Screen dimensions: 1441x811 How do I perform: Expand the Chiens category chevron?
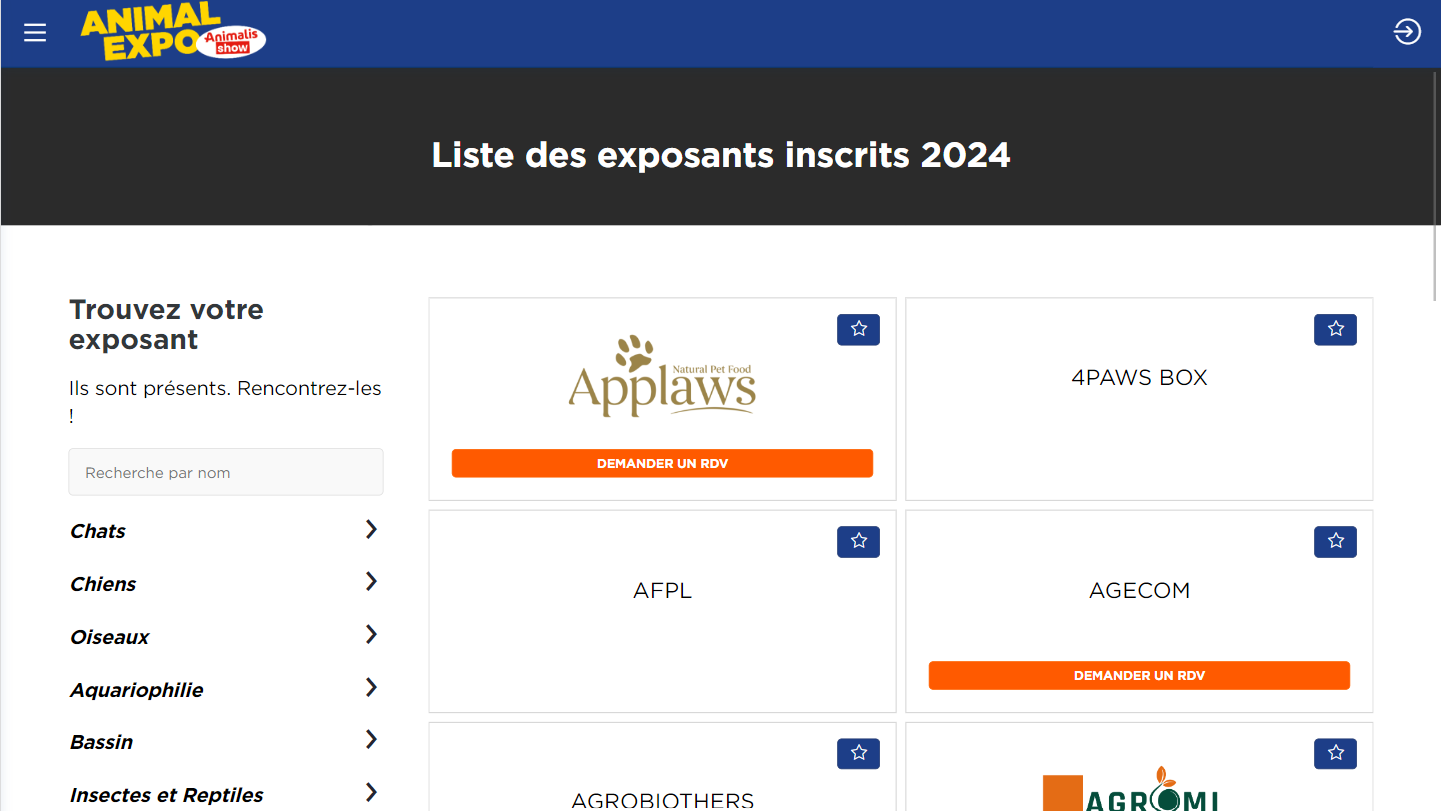[x=371, y=581]
